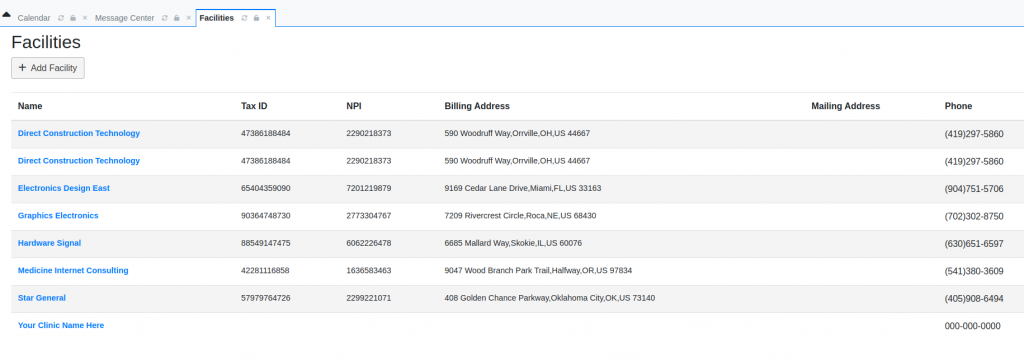The image size is (1024, 360).
Task: Close the Facilities tab
Action: click(268, 18)
